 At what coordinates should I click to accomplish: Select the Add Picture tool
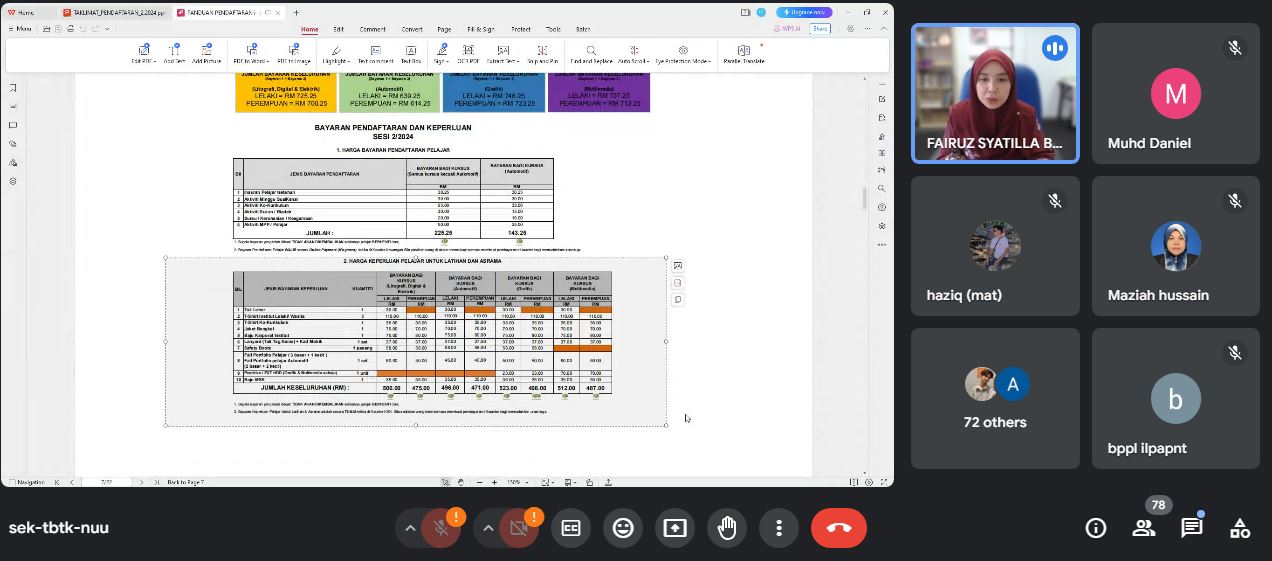pos(206,54)
